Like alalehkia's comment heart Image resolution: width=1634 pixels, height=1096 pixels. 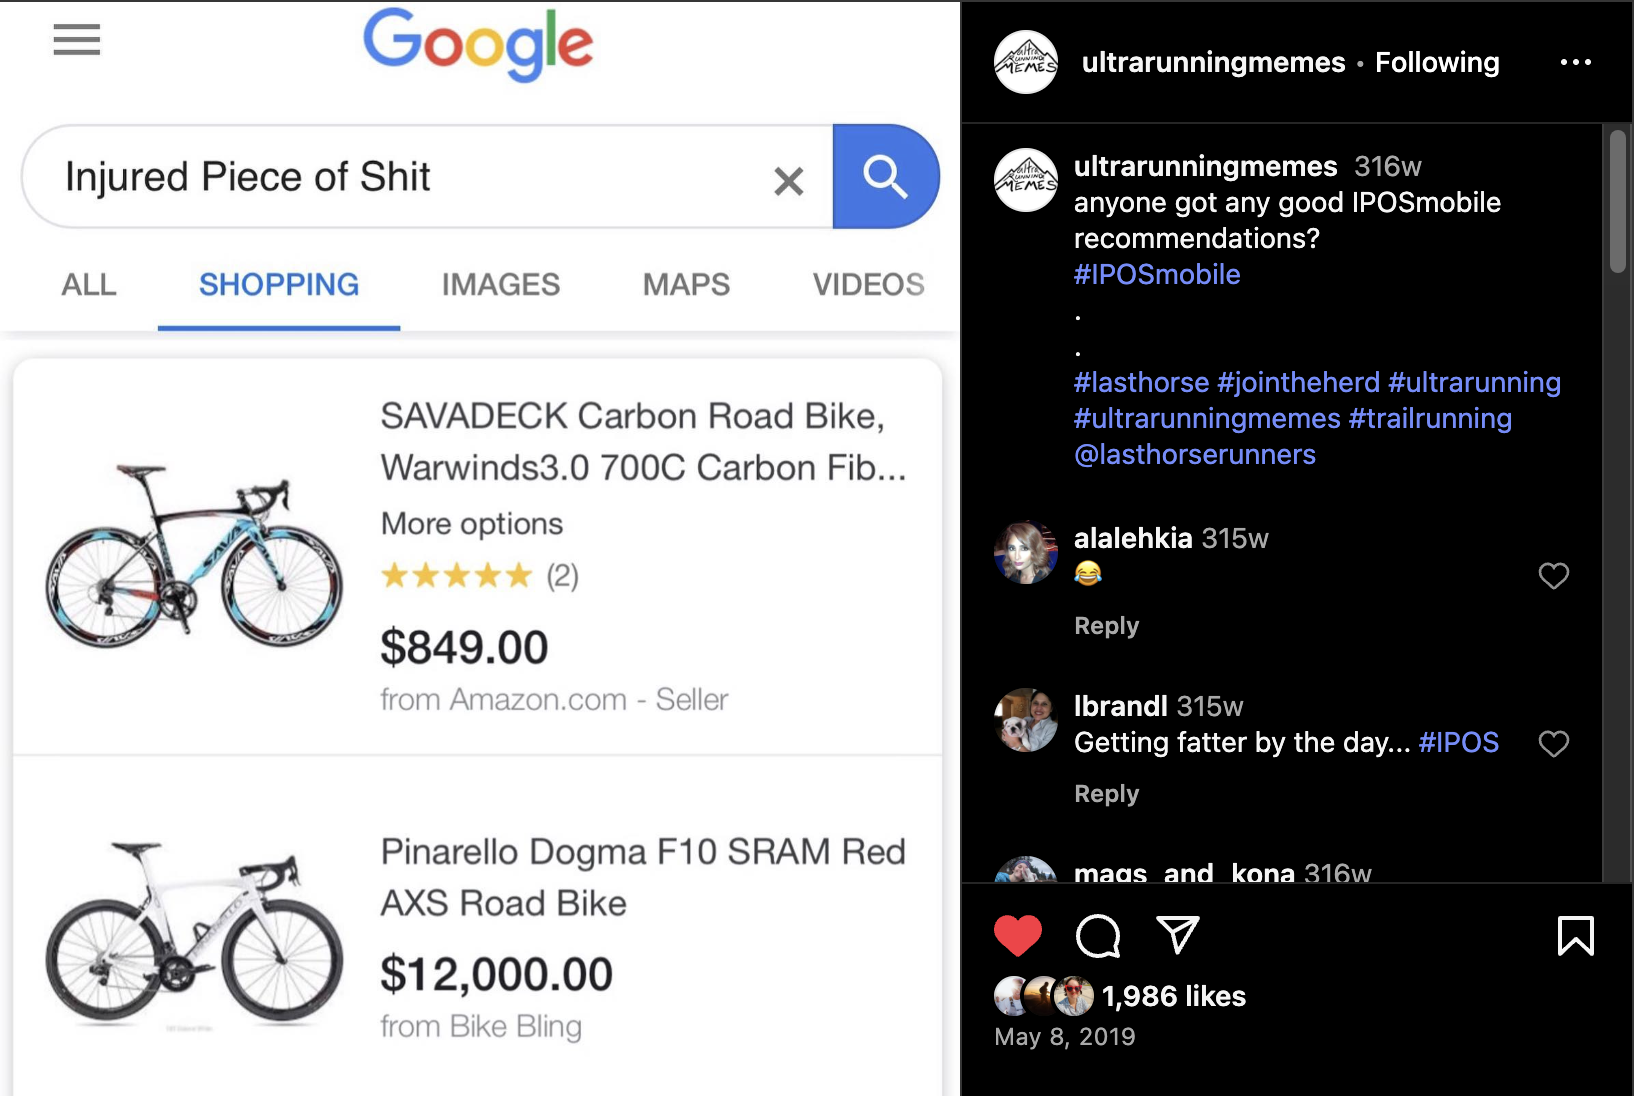click(1554, 576)
